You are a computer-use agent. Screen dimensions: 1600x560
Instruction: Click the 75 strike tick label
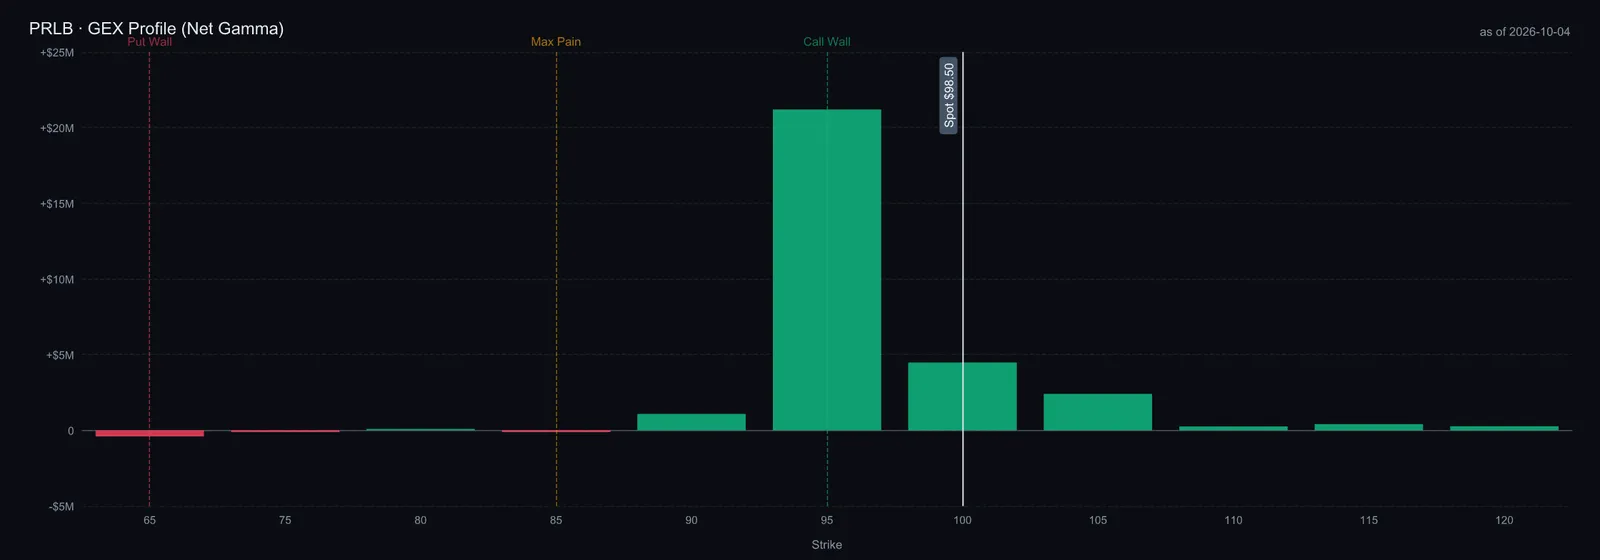click(x=285, y=520)
